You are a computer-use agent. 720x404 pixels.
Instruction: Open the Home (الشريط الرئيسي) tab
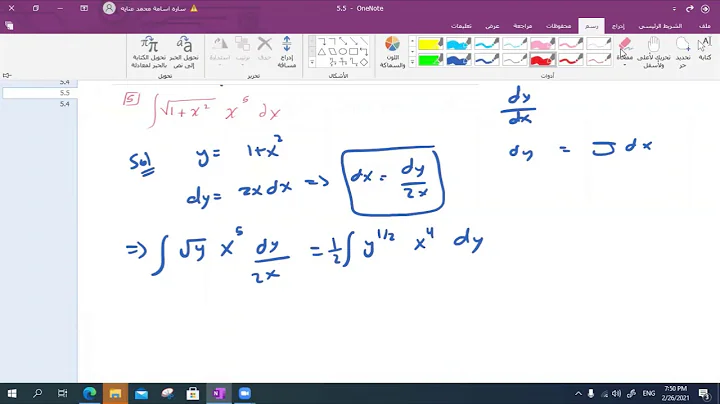coord(660,26)
